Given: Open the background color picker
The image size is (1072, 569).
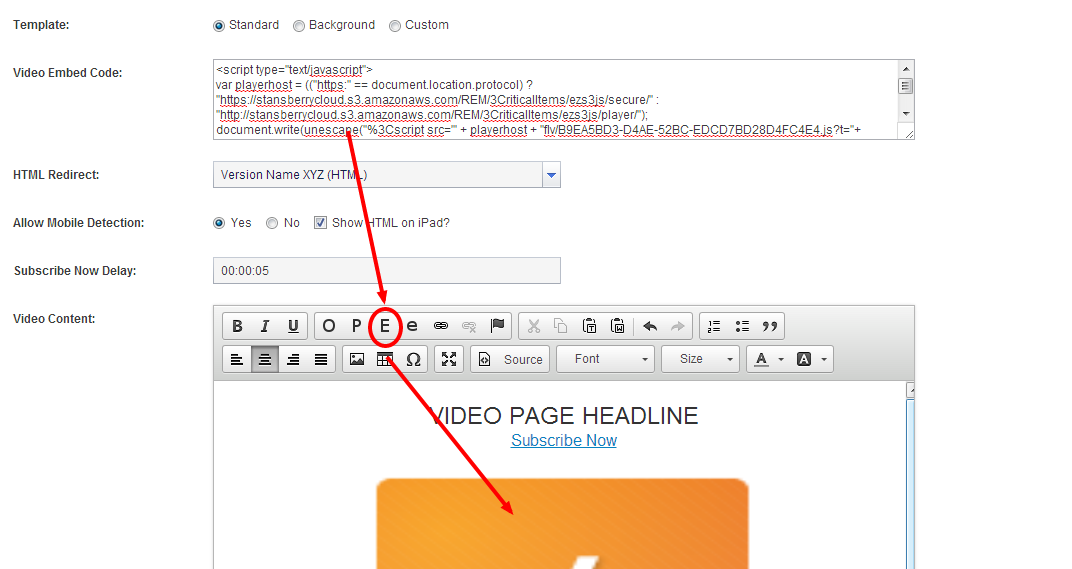Looking at the screenshot, I should point(810,359).
